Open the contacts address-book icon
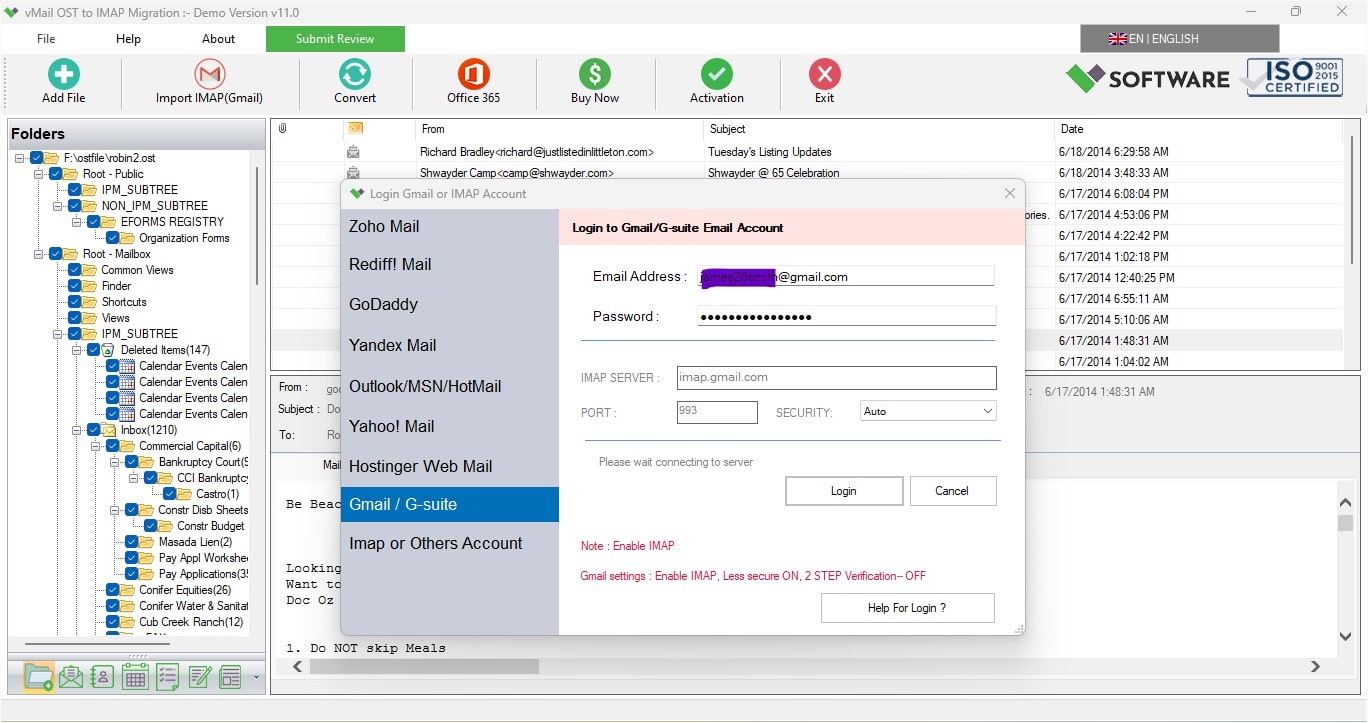The image size is (1368, 723). (102, 677)
